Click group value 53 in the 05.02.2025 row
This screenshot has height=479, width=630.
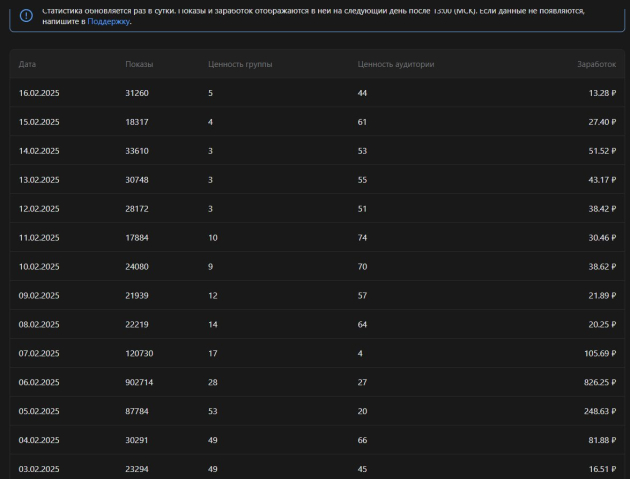213,411
